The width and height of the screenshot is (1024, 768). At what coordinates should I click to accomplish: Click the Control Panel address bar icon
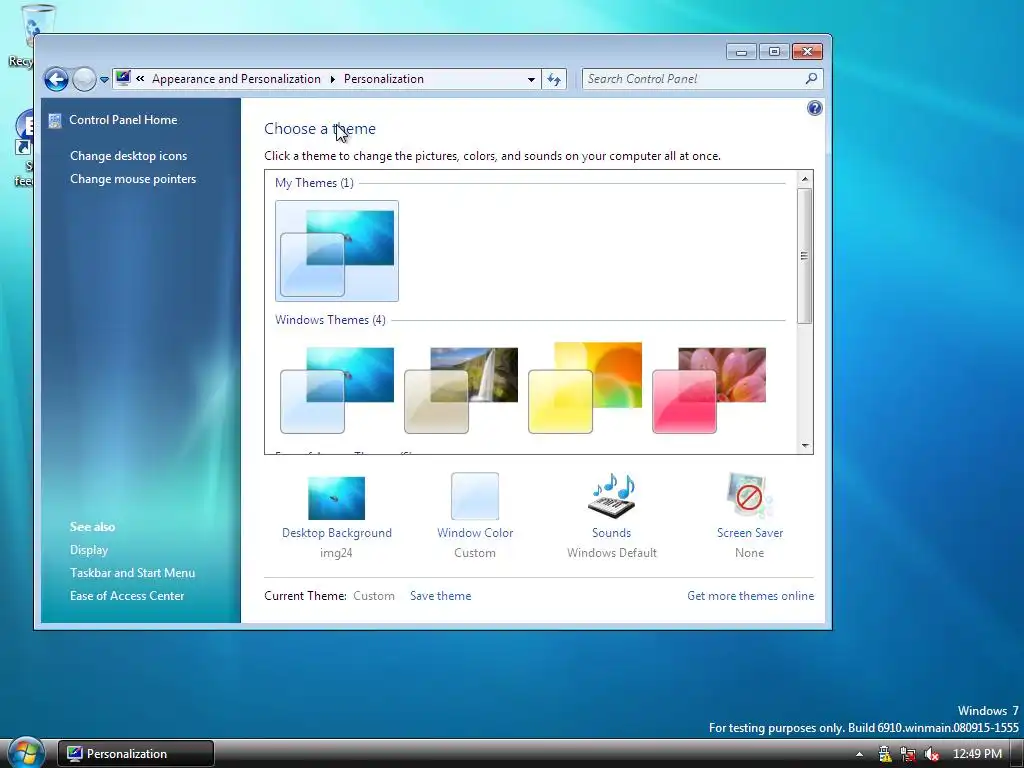(x=123, y=78)
